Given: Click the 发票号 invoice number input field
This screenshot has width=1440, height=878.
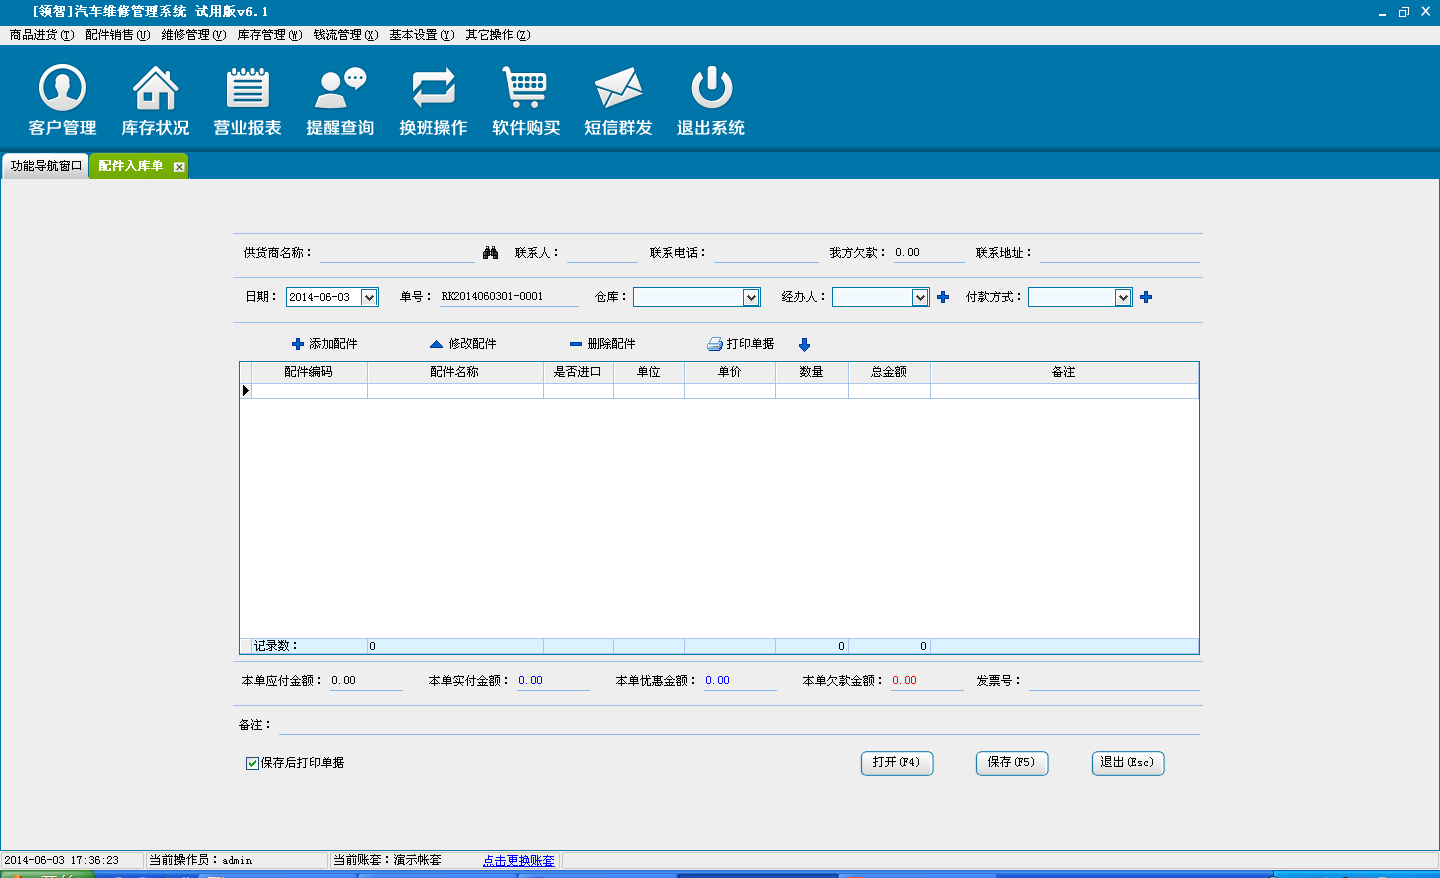Looking at the screenshot, I should 1114,681.
